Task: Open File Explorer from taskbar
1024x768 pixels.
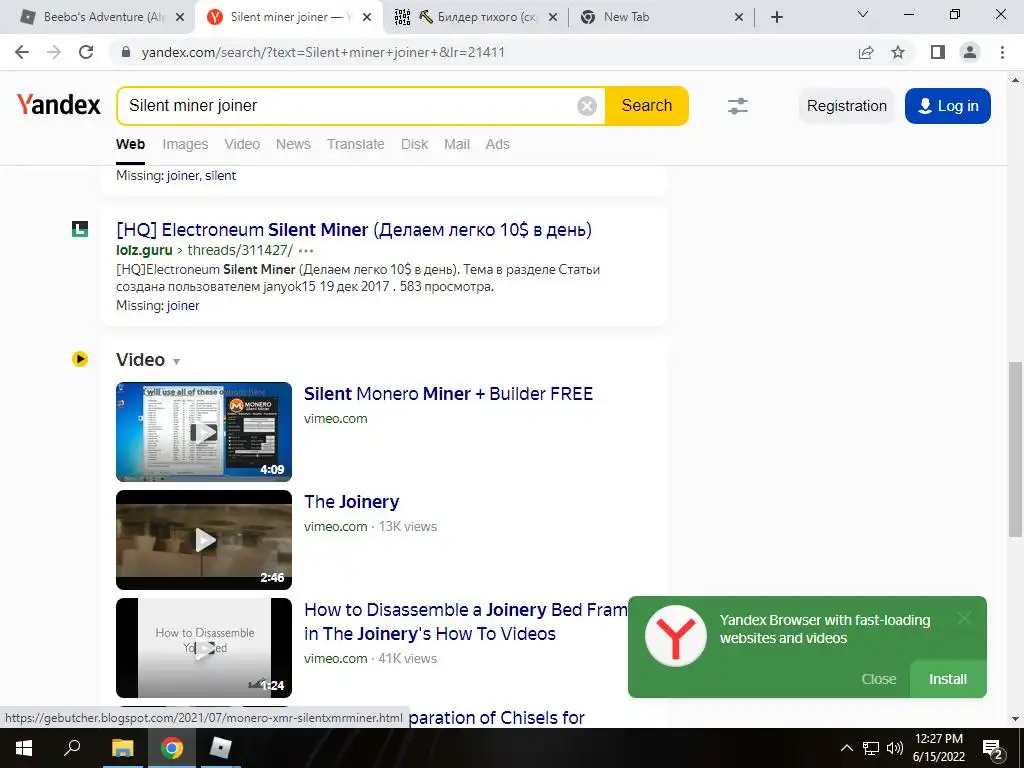Action: [x=122, y=748]
